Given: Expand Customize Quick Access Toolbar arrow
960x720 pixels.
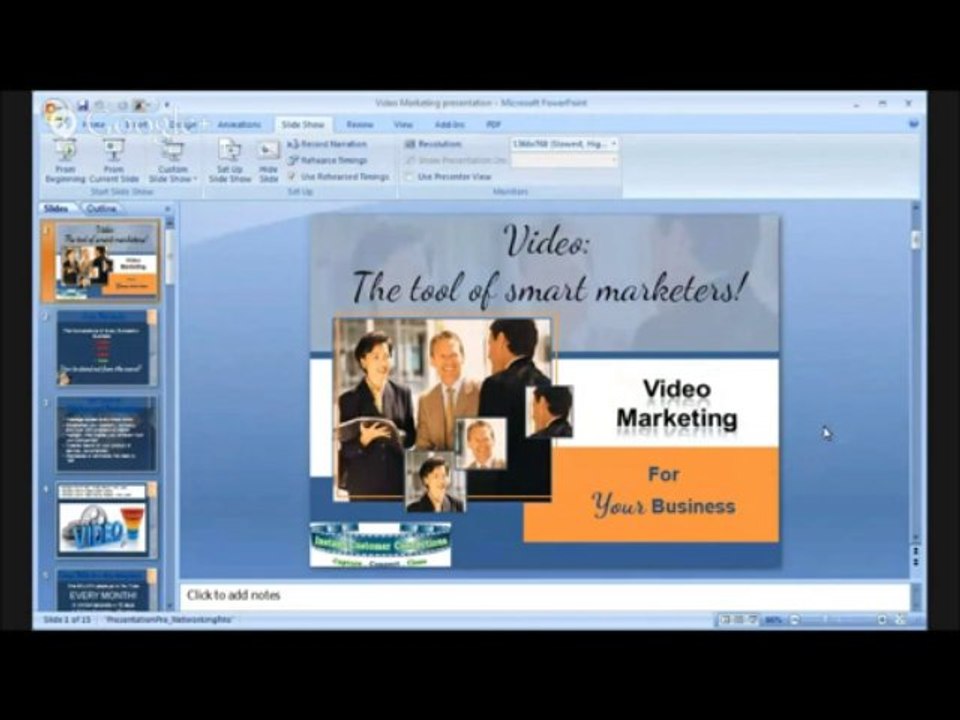Looking at the screenshot, I should (167, 105).
